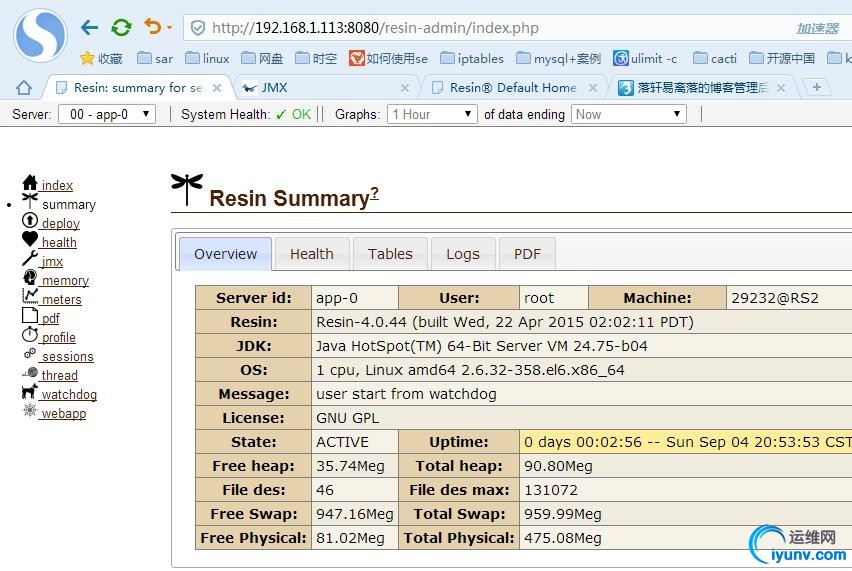Open a new browser tab
Viewport: 852px width, 571px height.
click(x=816, y=87)
